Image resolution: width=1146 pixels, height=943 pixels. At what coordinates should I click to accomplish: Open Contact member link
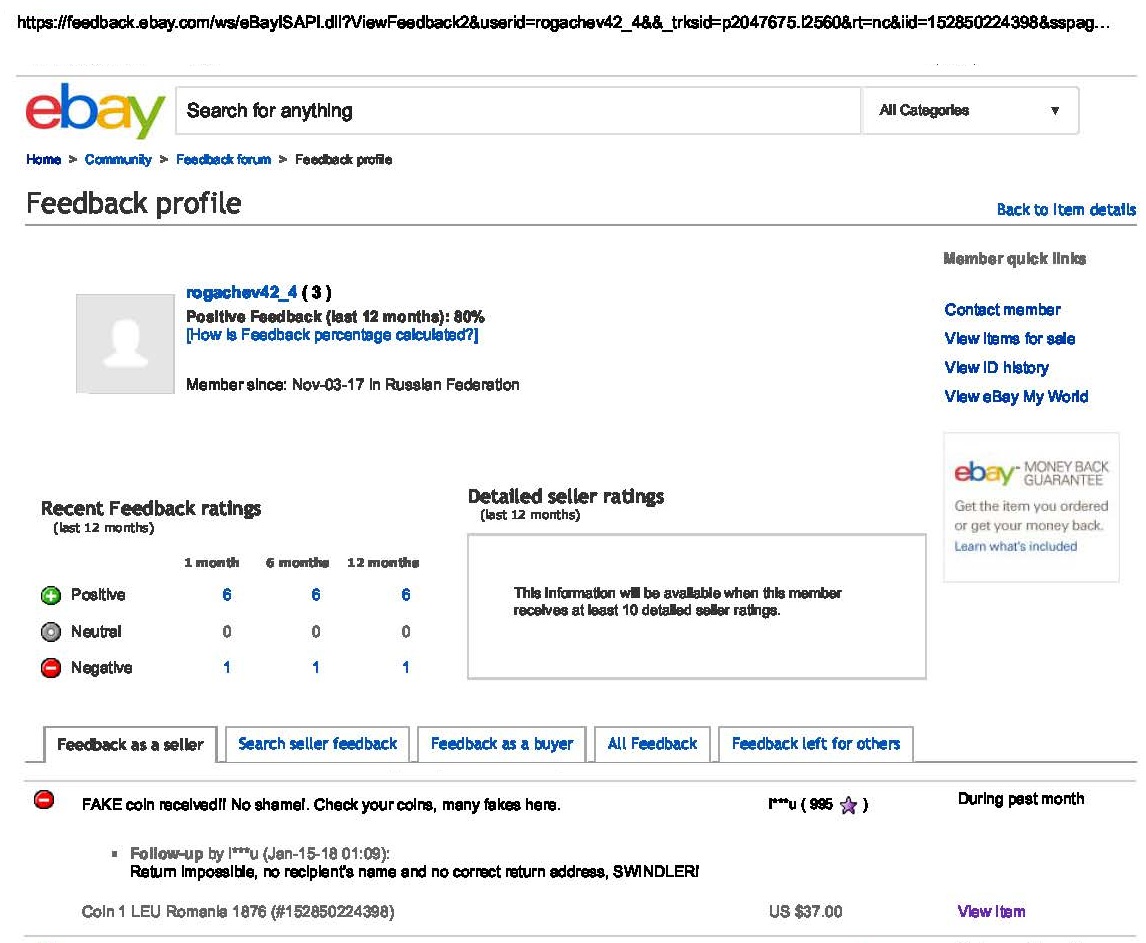pos(1002,310)
